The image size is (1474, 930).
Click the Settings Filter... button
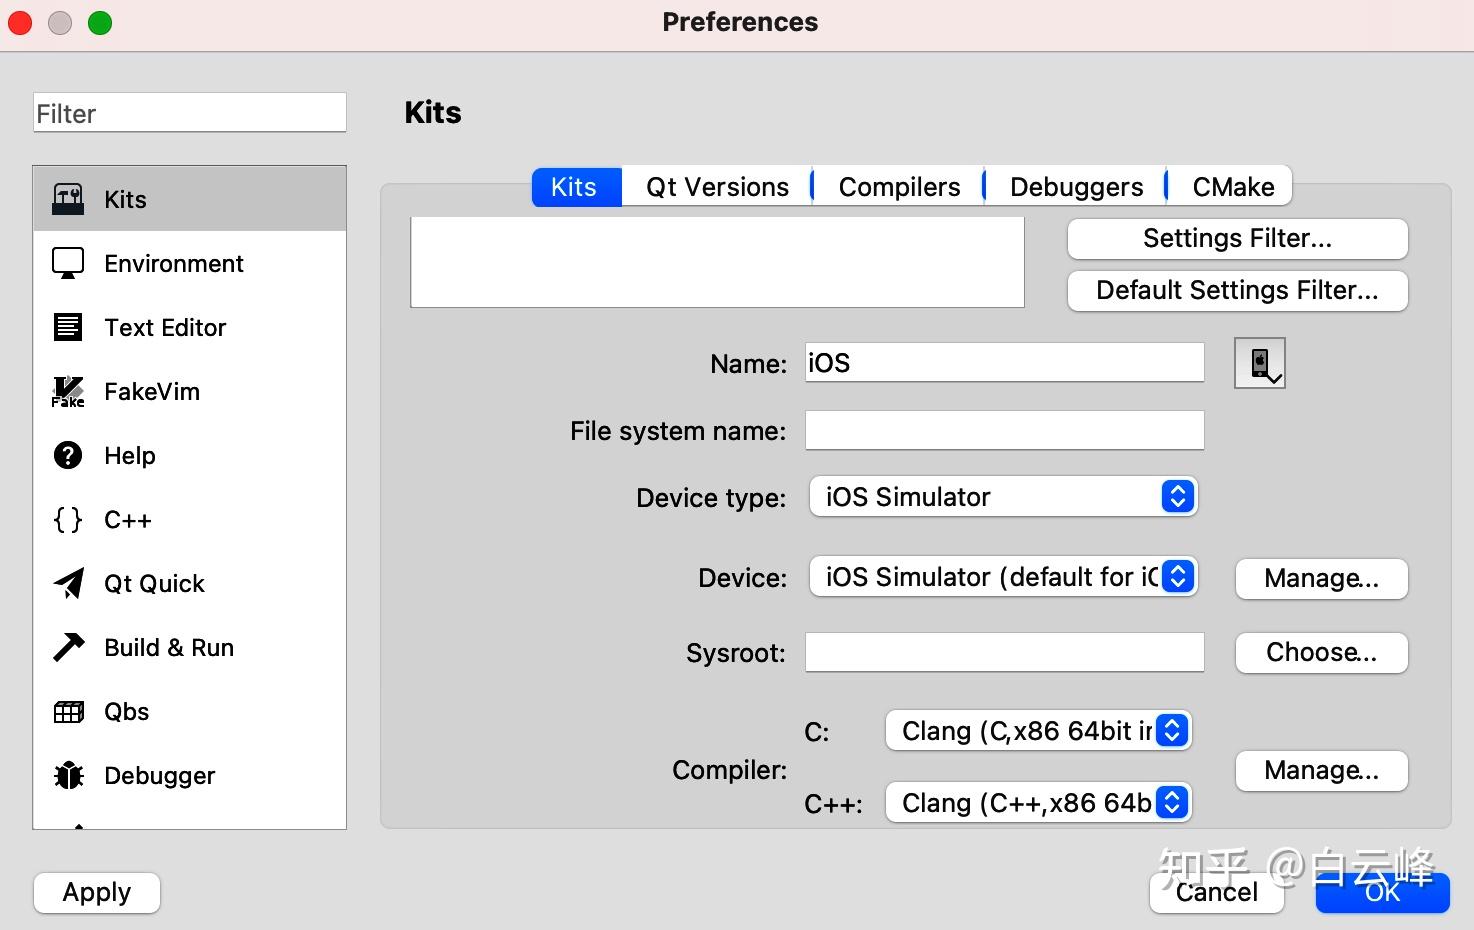tap(1237, 238)
